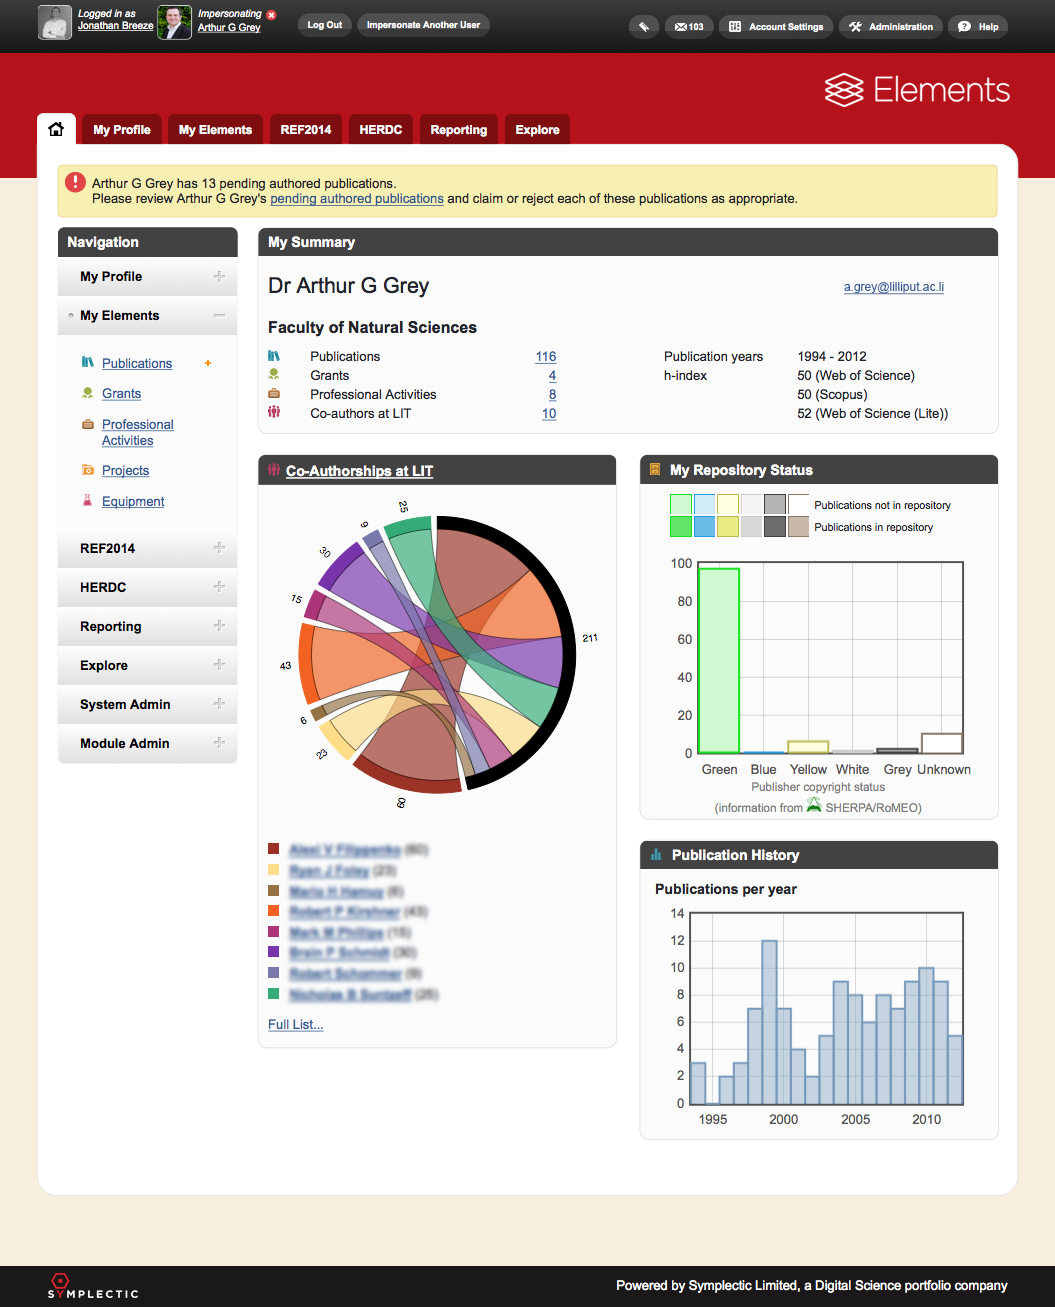Viewport: 1055px width, 1307px height.
Task: Click the pencil icon in top bar
Action: [643, 27]
